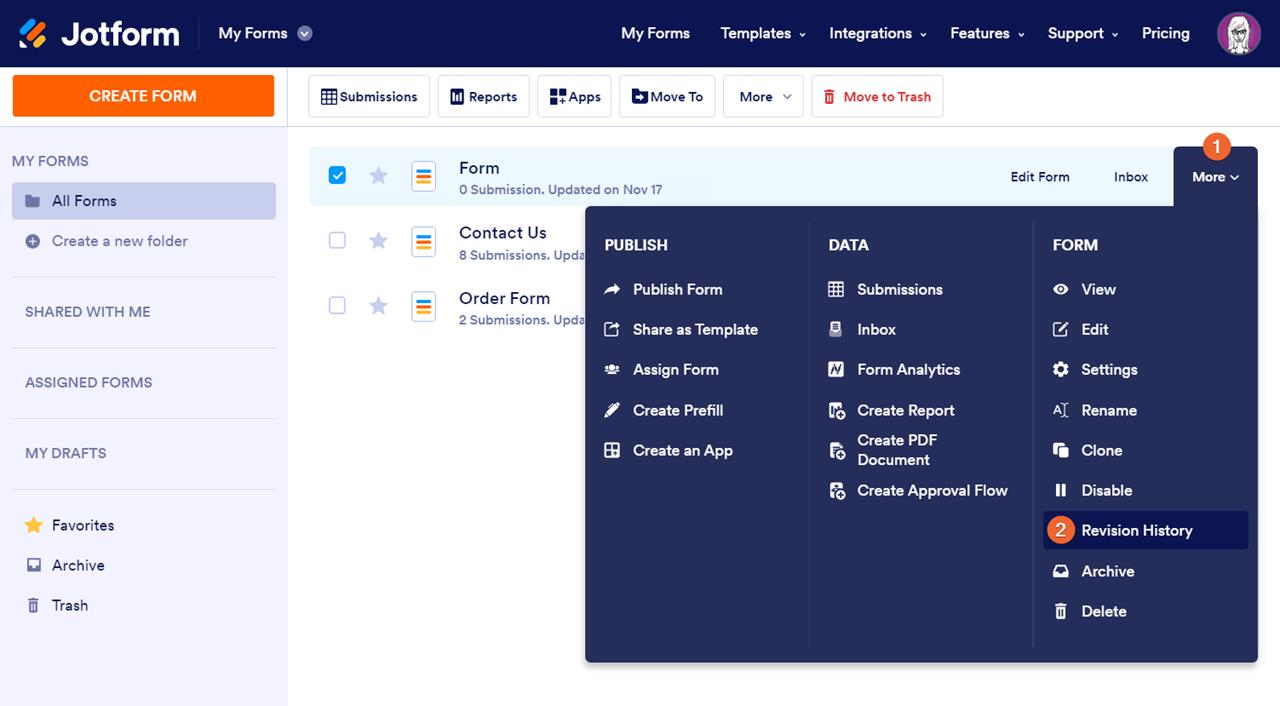Image resolution: width=1280 pixels, height=706 pixels.
Task: Open SHARED WITH ME section
Action: (88, 312)
